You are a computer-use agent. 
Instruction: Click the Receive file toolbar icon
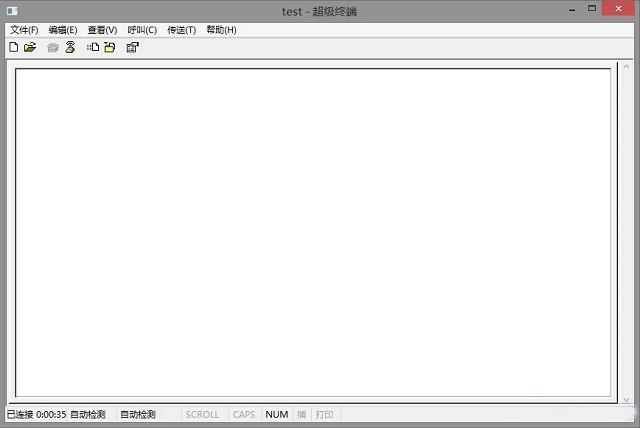coord(110,47)
